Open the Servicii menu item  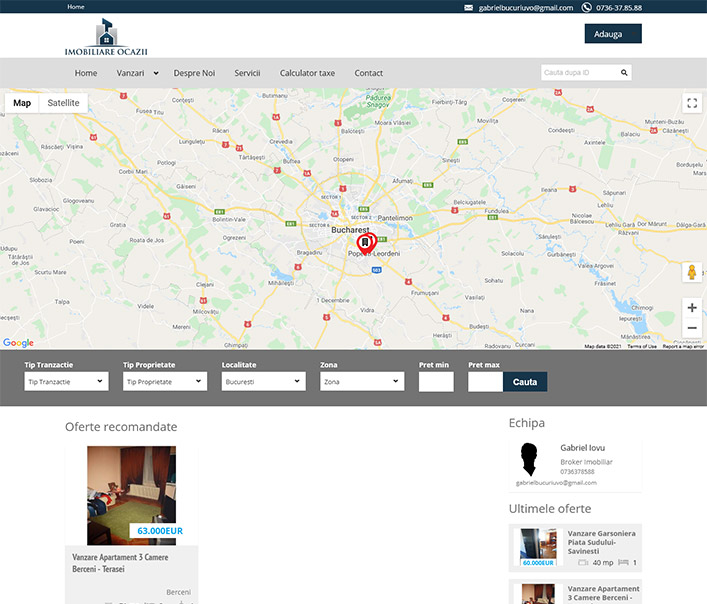click(247, 73)
